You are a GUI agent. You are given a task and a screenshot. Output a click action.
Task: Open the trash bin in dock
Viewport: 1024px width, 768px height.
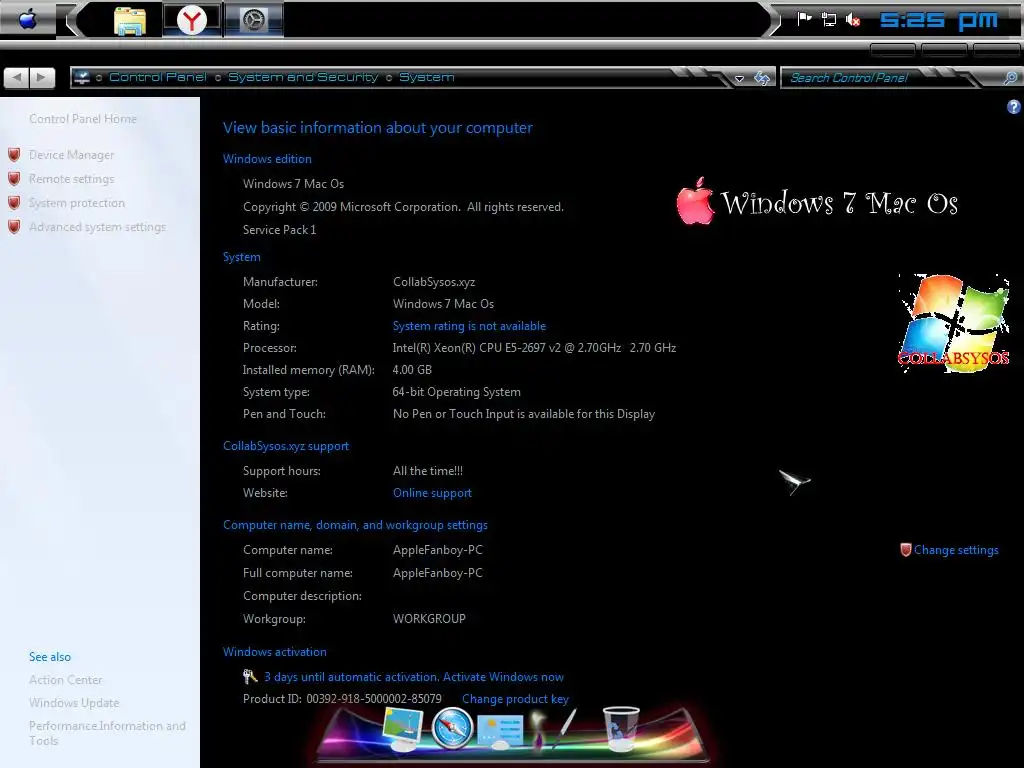pyautogui.click(x=620, y=729)
